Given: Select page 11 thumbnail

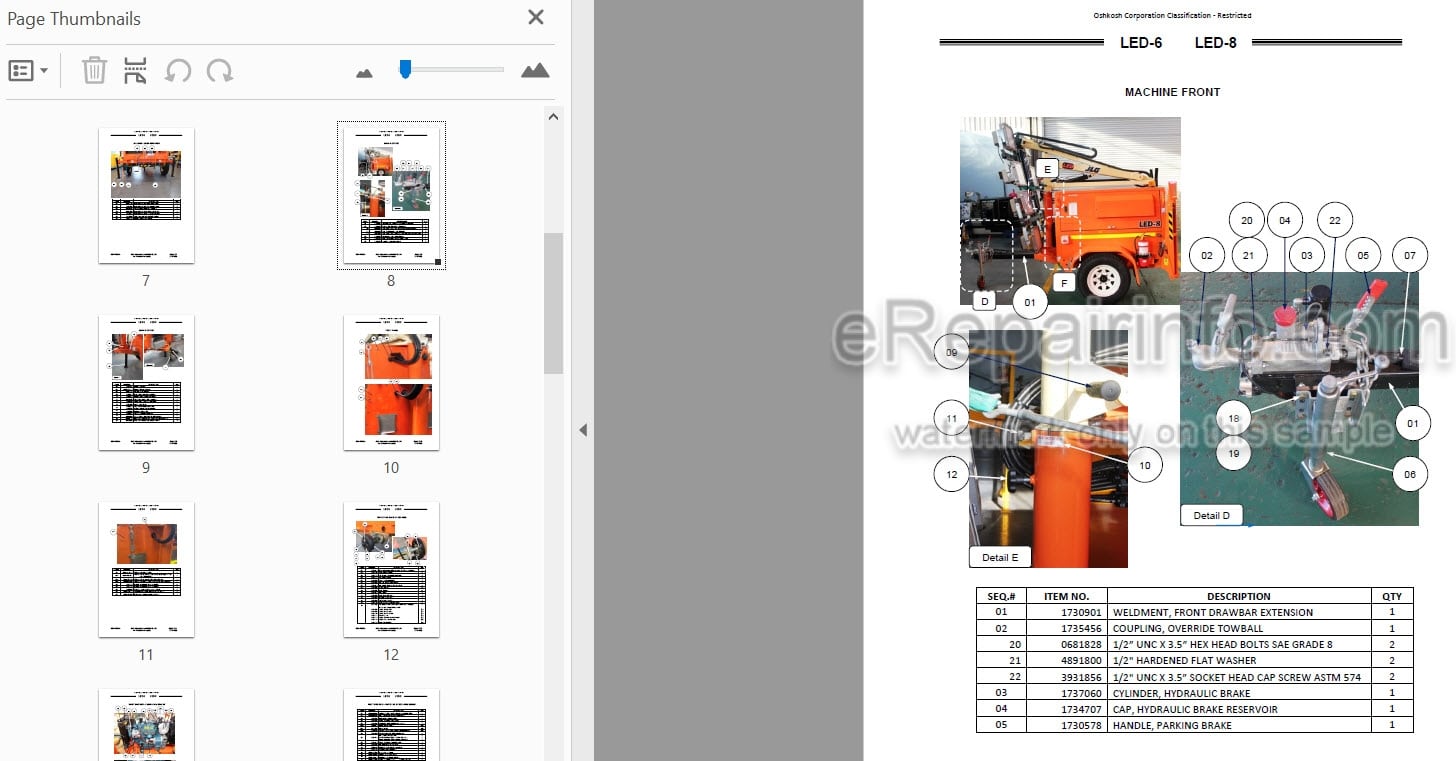Looking at the screenshot, I should pyautogui.click(x=146, y=570).
